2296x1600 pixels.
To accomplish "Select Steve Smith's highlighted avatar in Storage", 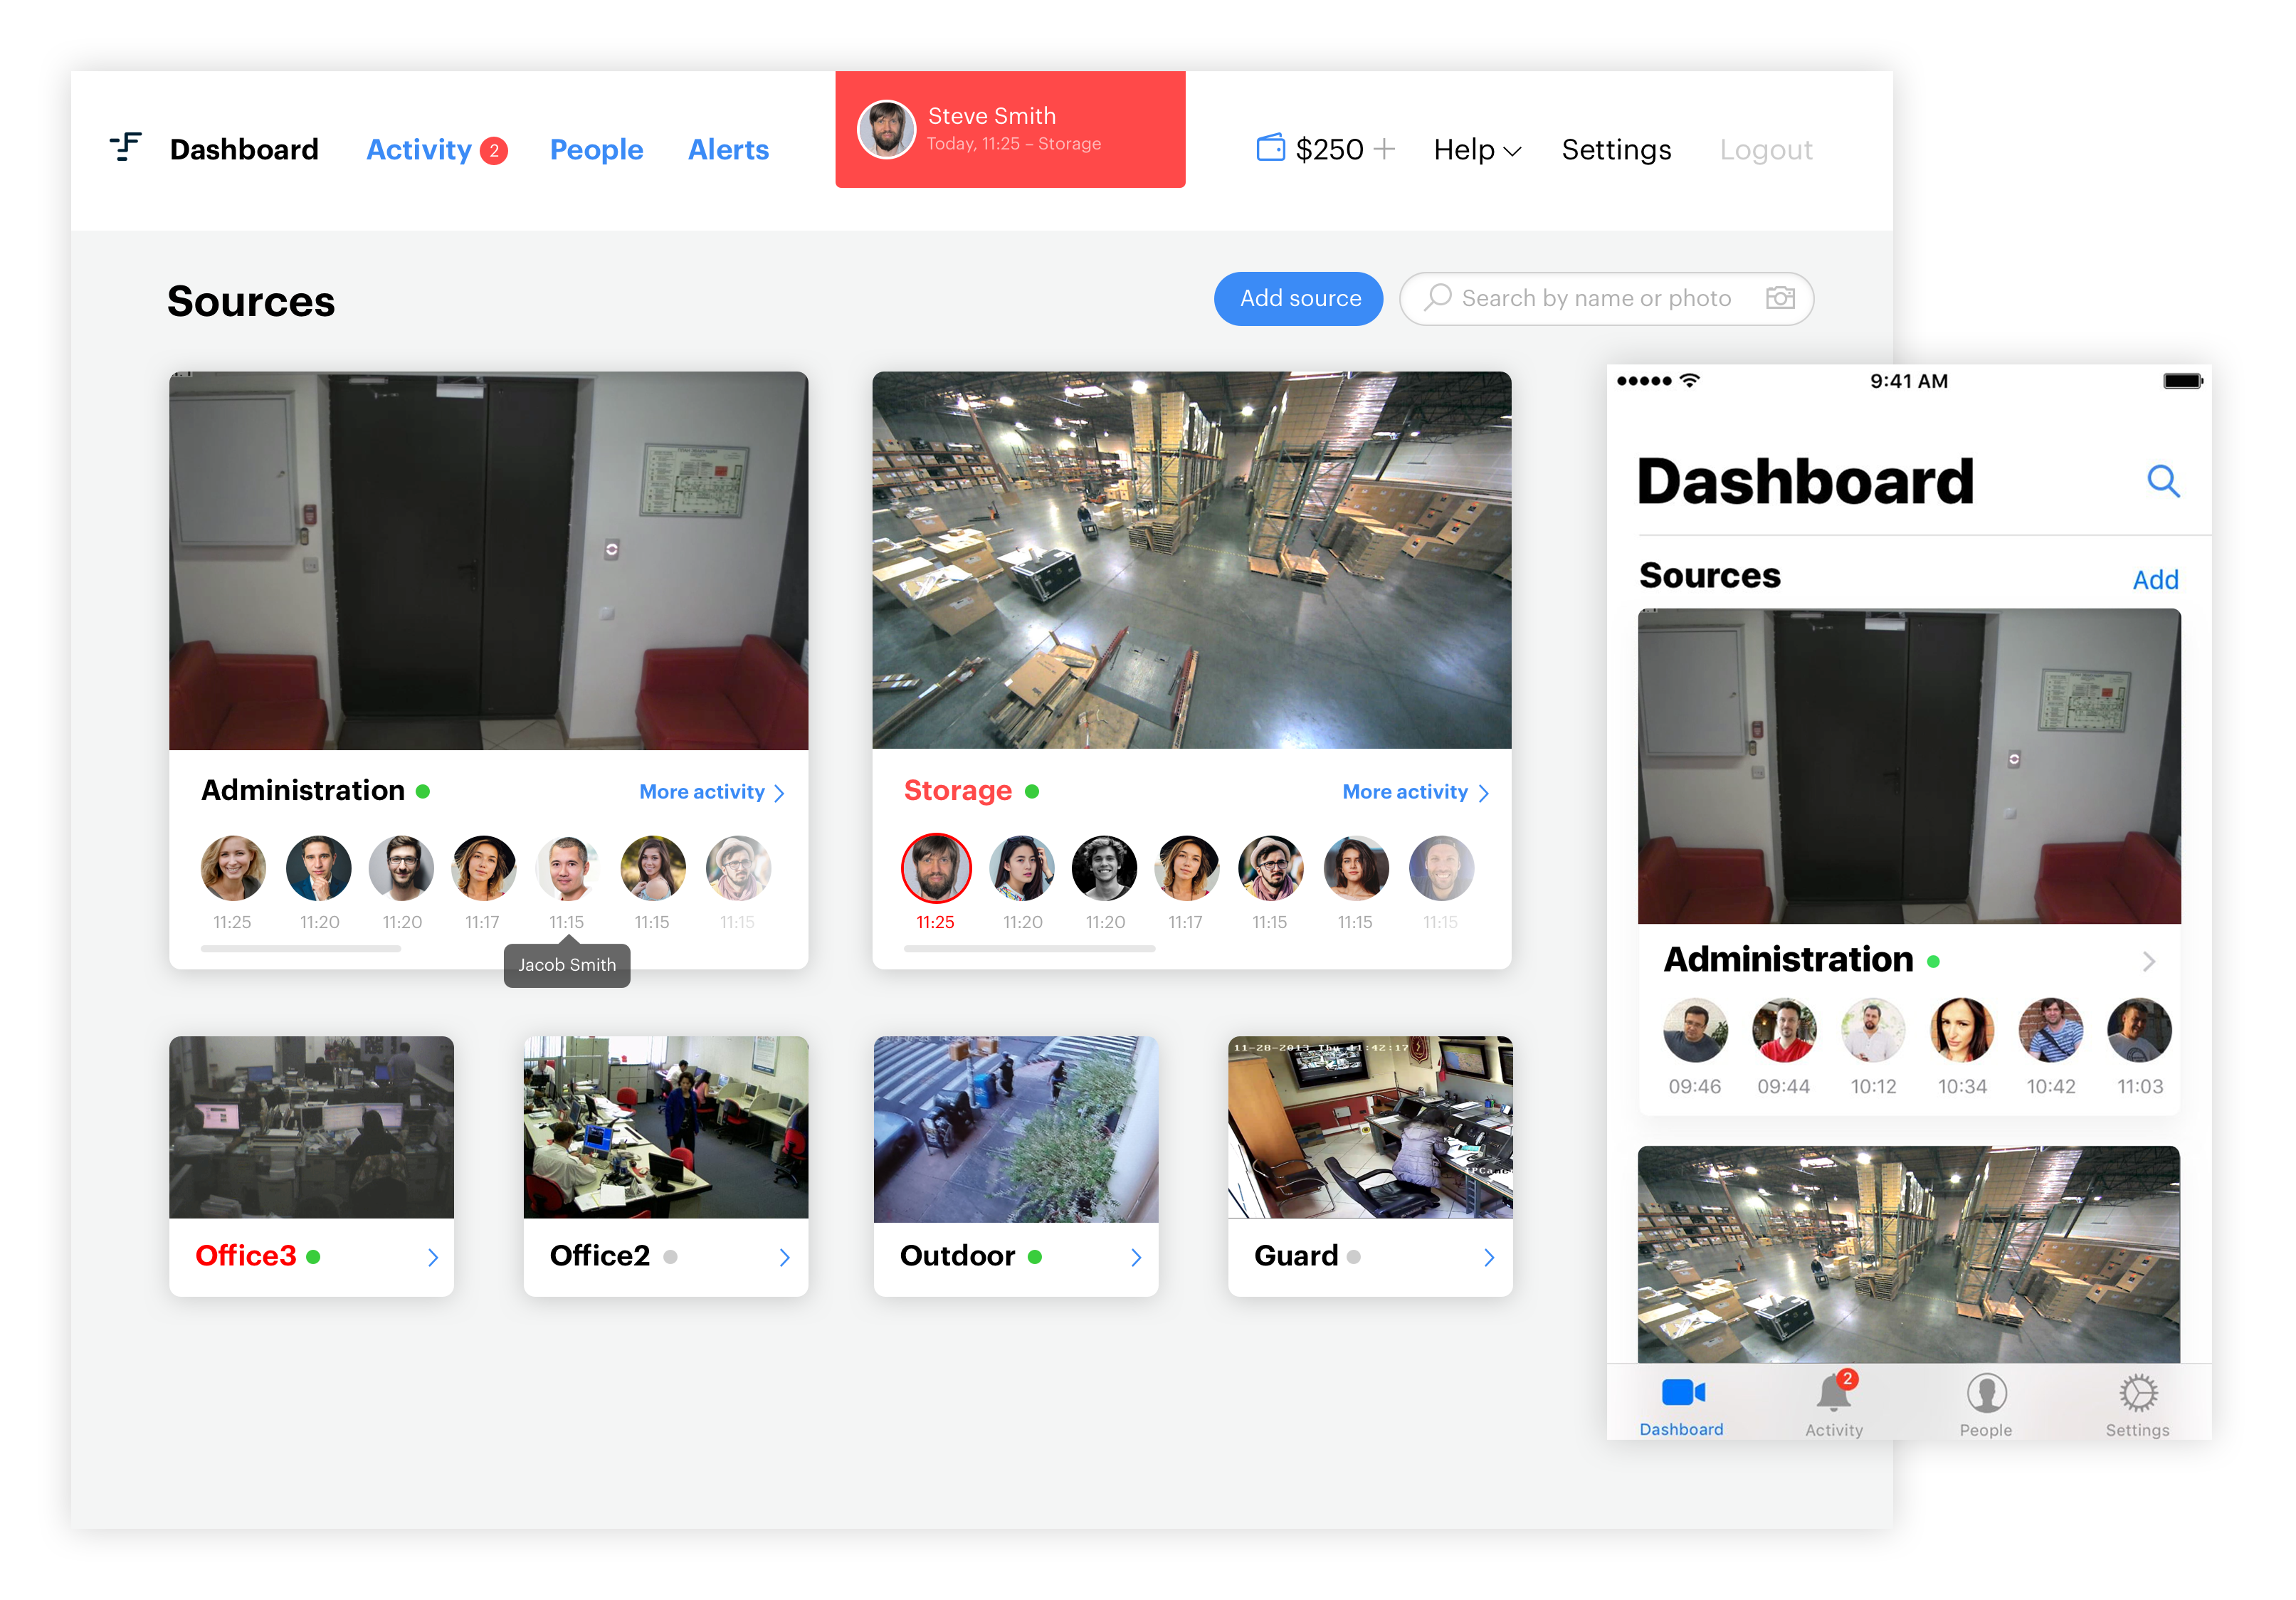I will pos(936,868).
